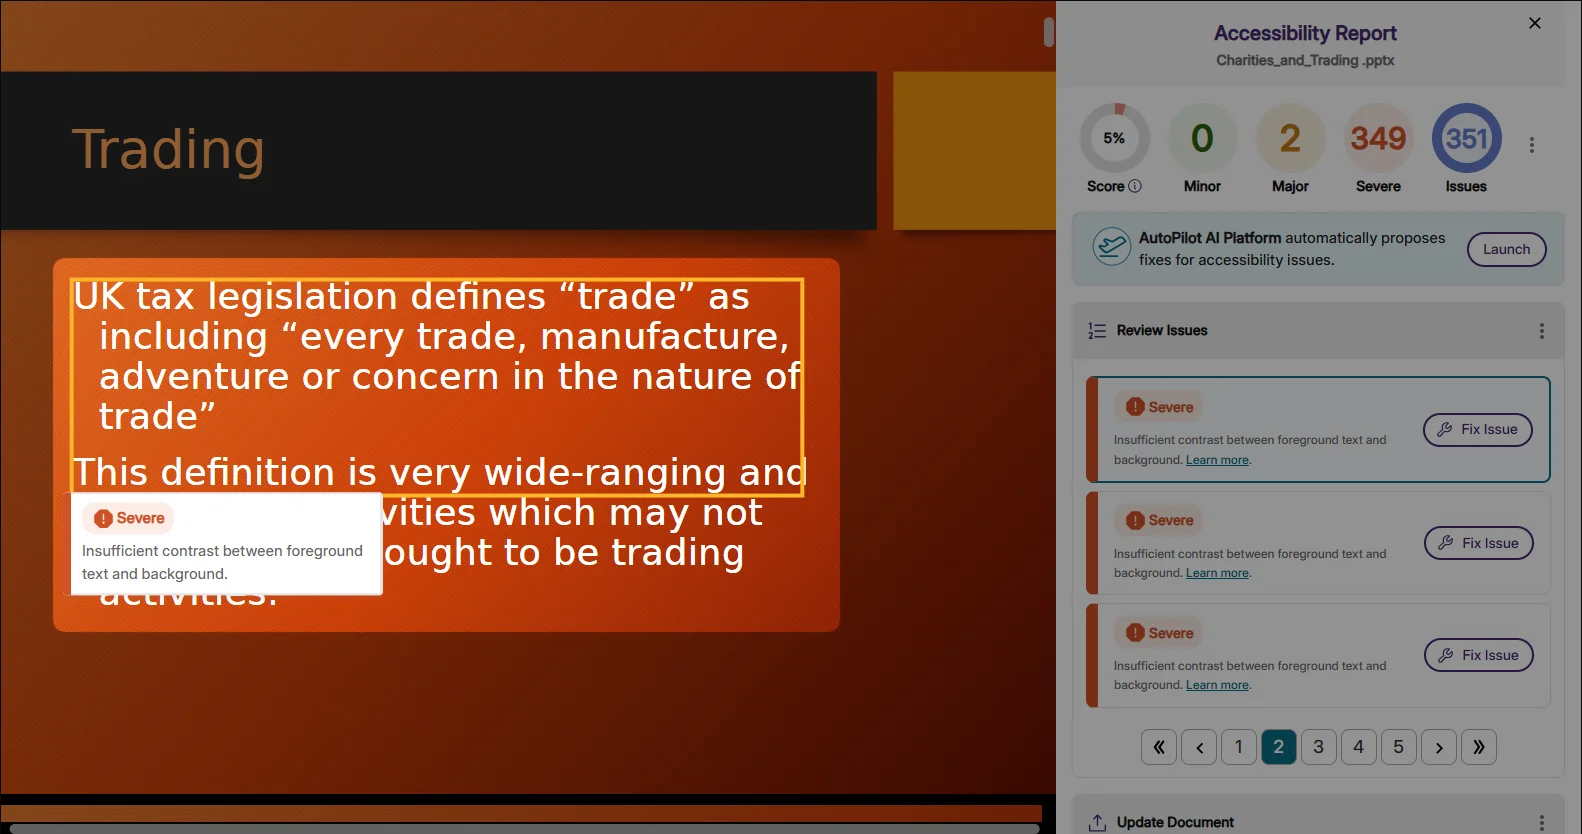Filter by 349 Severe issues circle
This screenshot has height=834, width=1582.
coord(1378,139)
